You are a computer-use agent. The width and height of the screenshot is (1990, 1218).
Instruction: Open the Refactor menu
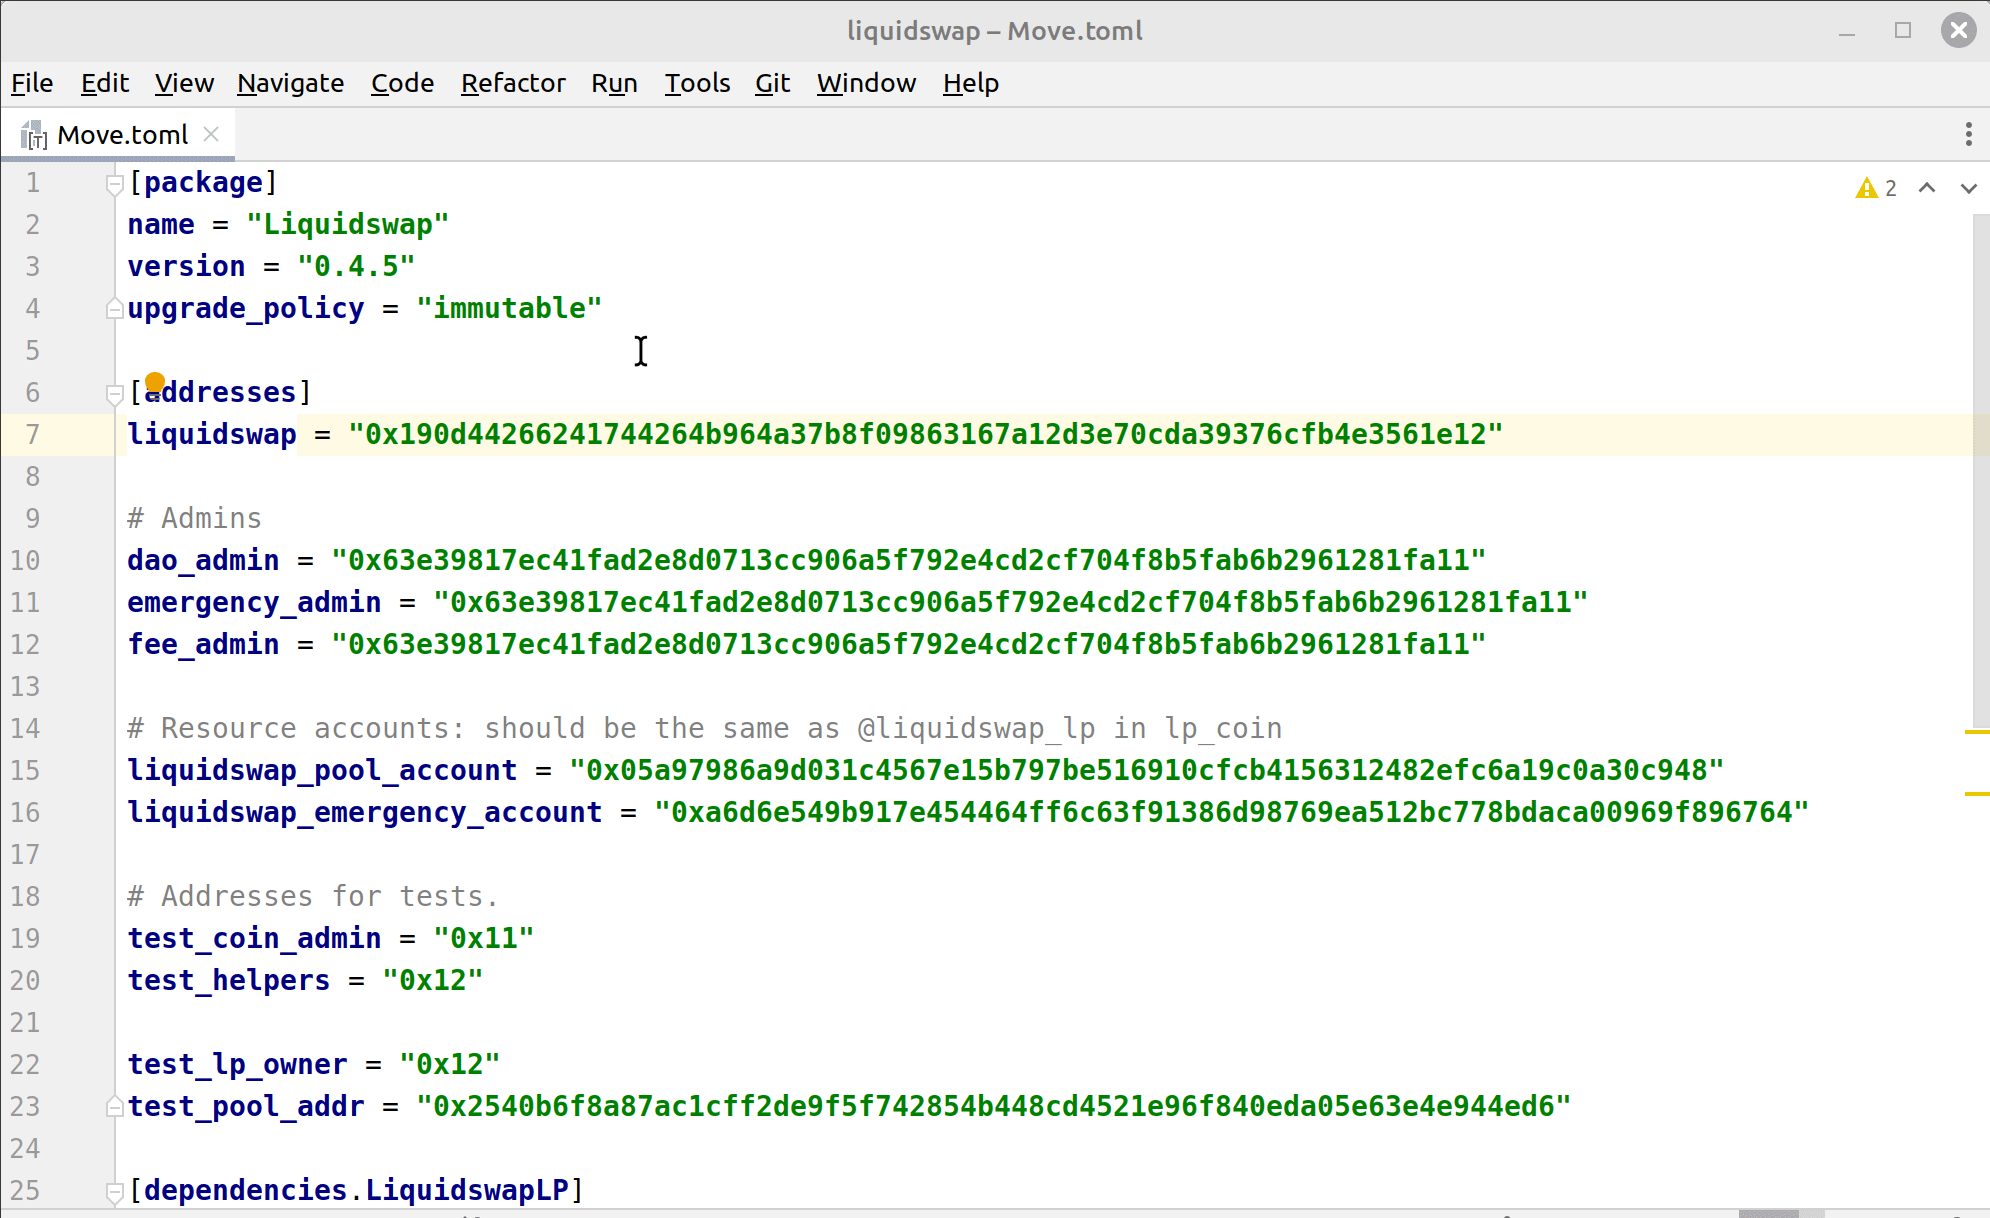pyautogui.click(x=512, y=83)
